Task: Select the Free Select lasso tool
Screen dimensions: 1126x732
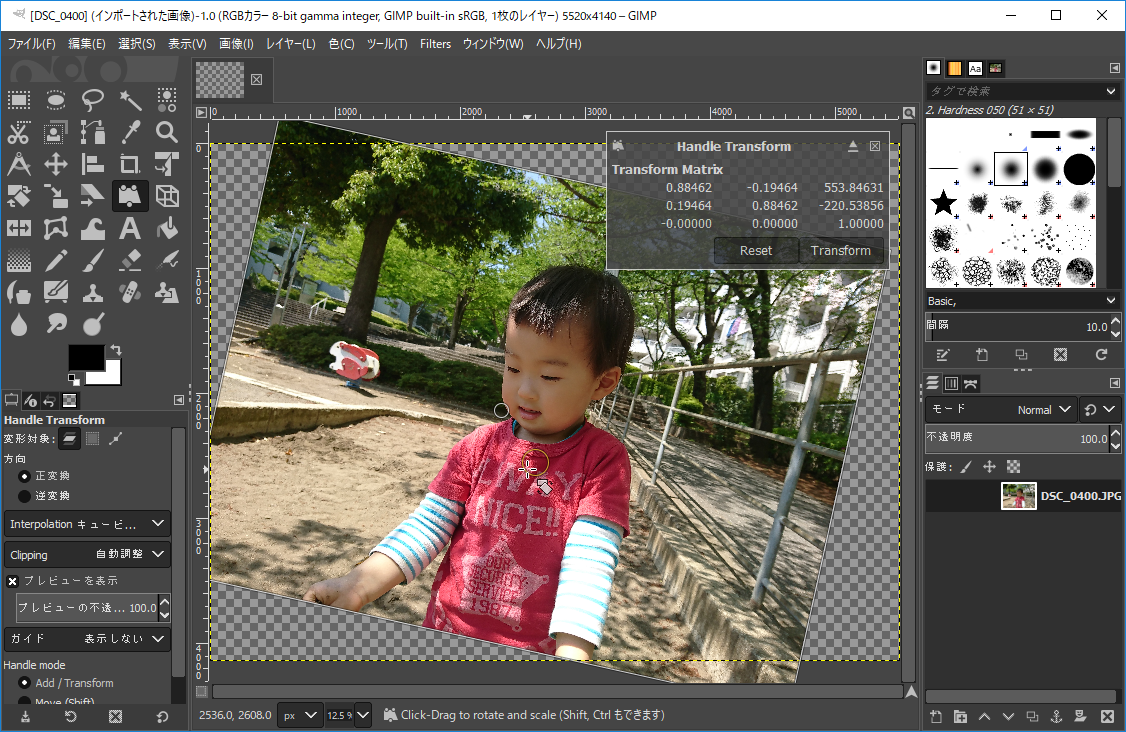Action: (x=93, y=100)
